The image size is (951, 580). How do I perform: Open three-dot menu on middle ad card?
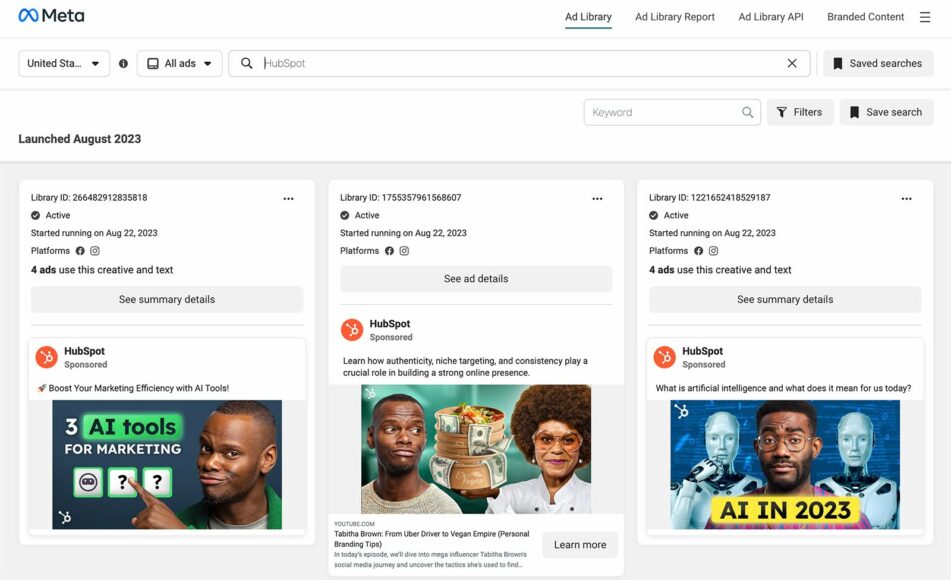[x=597, y=198]
